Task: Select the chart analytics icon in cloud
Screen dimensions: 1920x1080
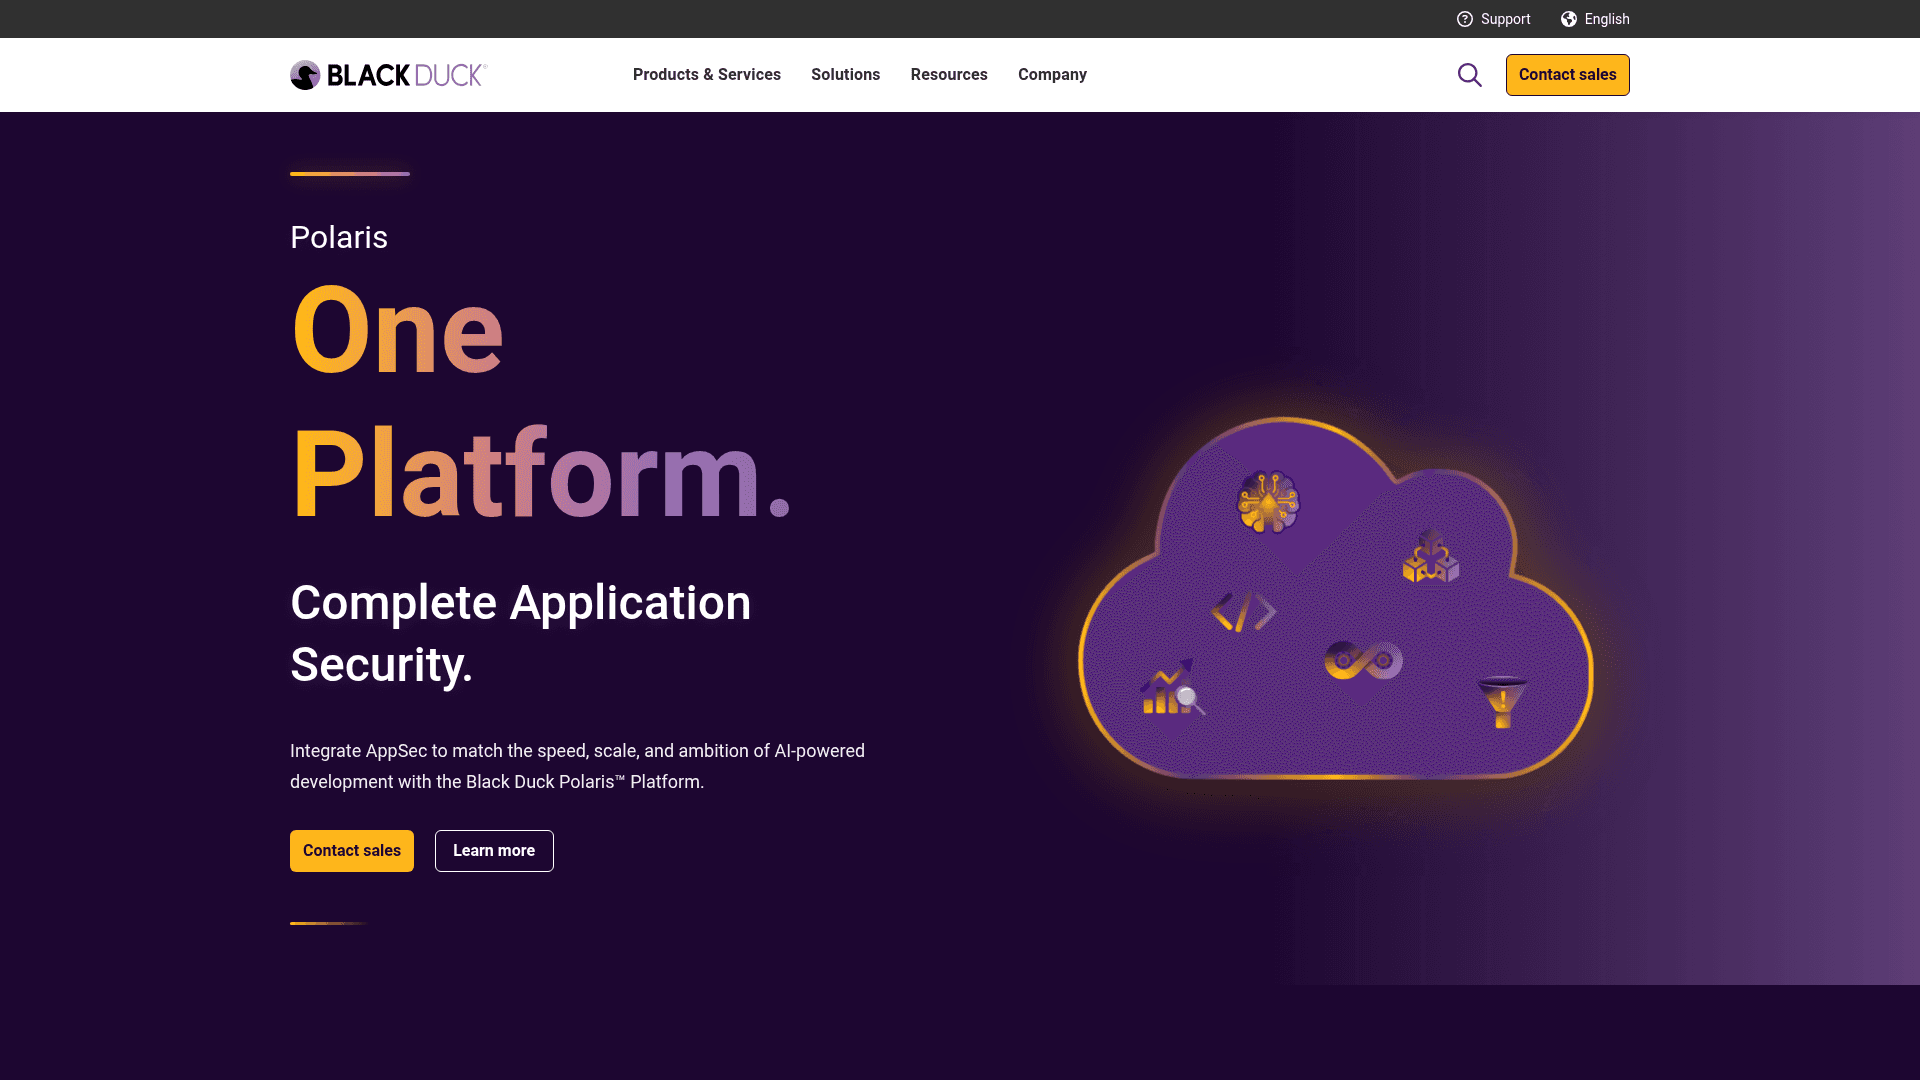Action: point(1172,687)
